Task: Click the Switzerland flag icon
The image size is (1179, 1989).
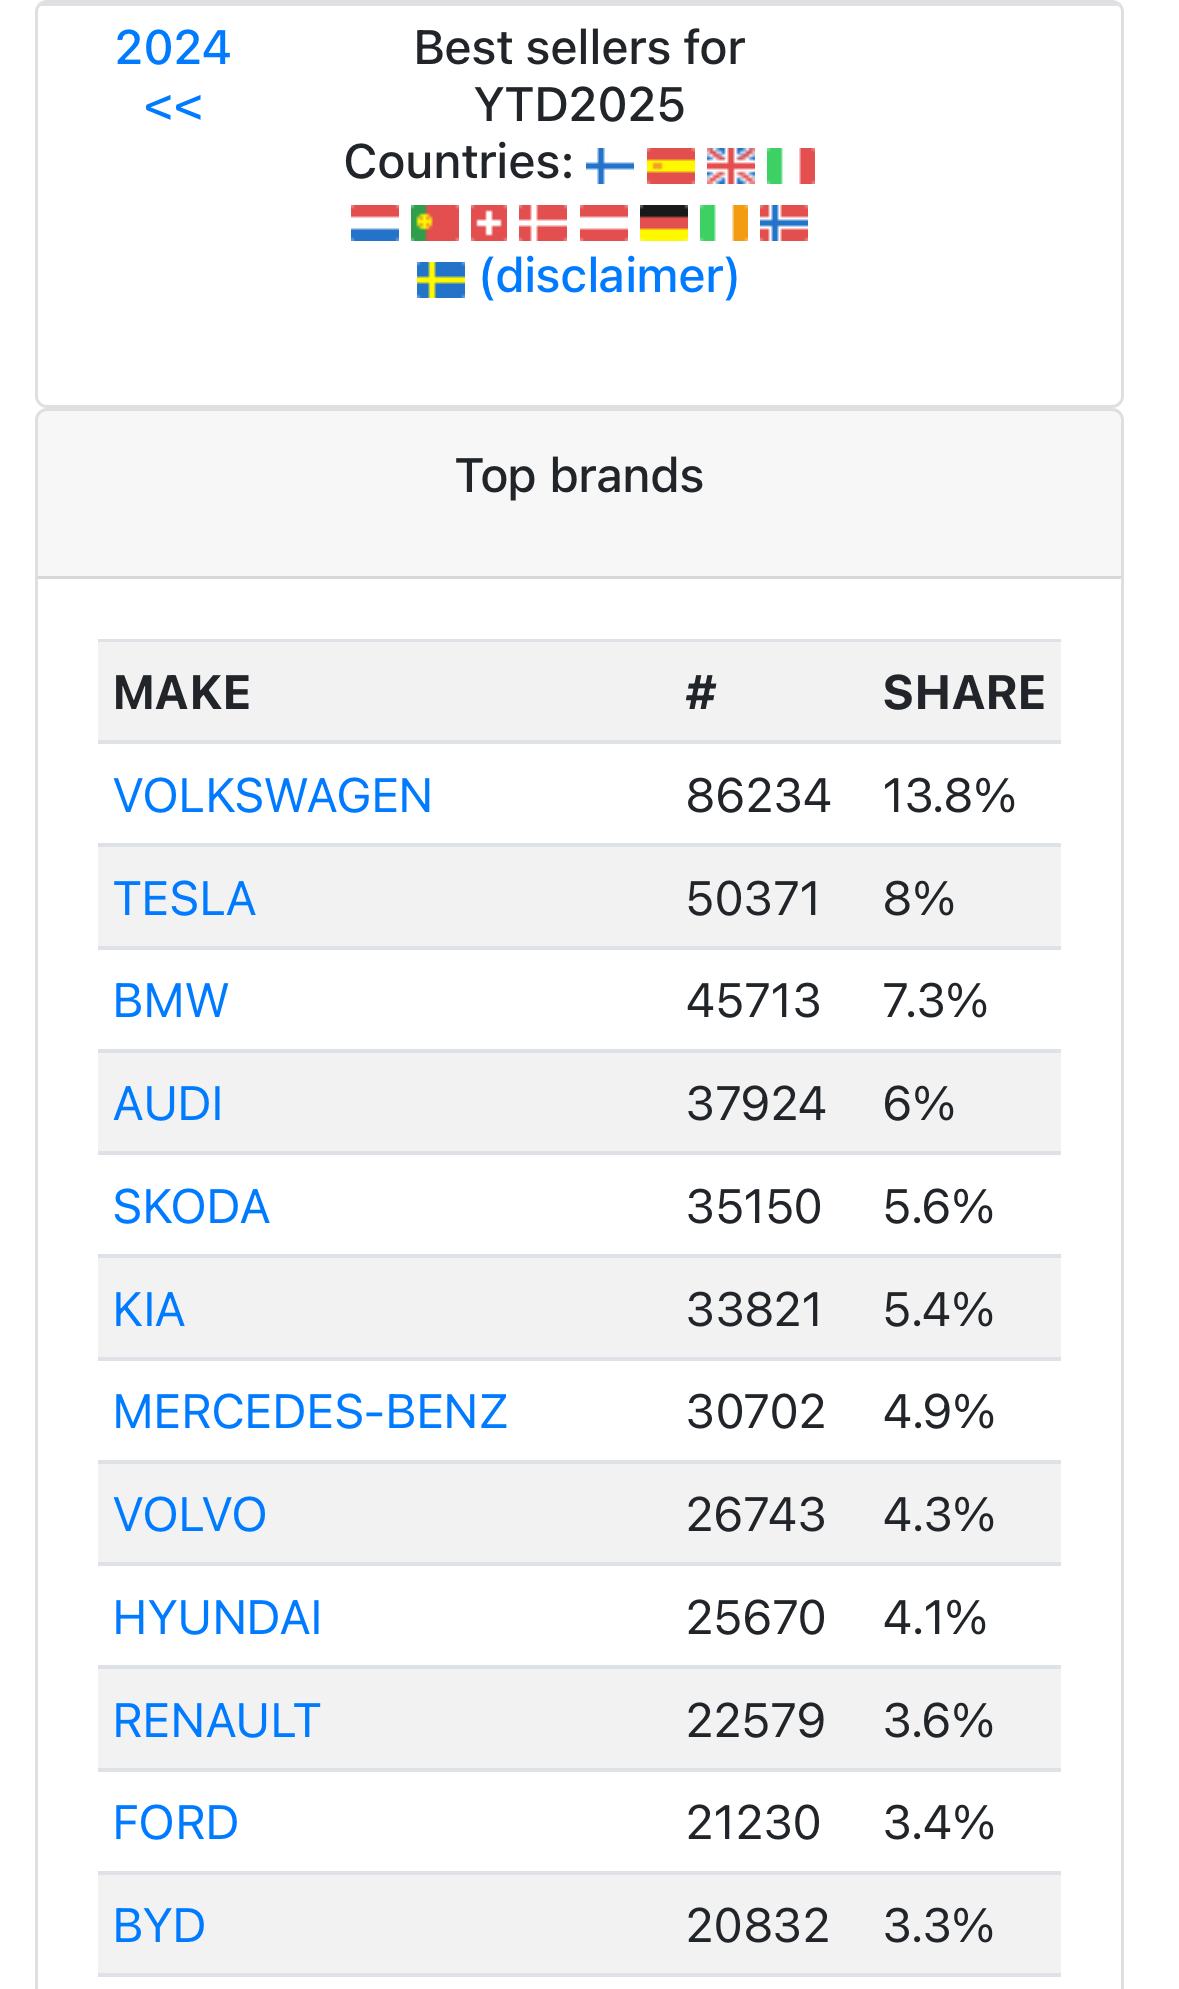Action: [488, 222]
